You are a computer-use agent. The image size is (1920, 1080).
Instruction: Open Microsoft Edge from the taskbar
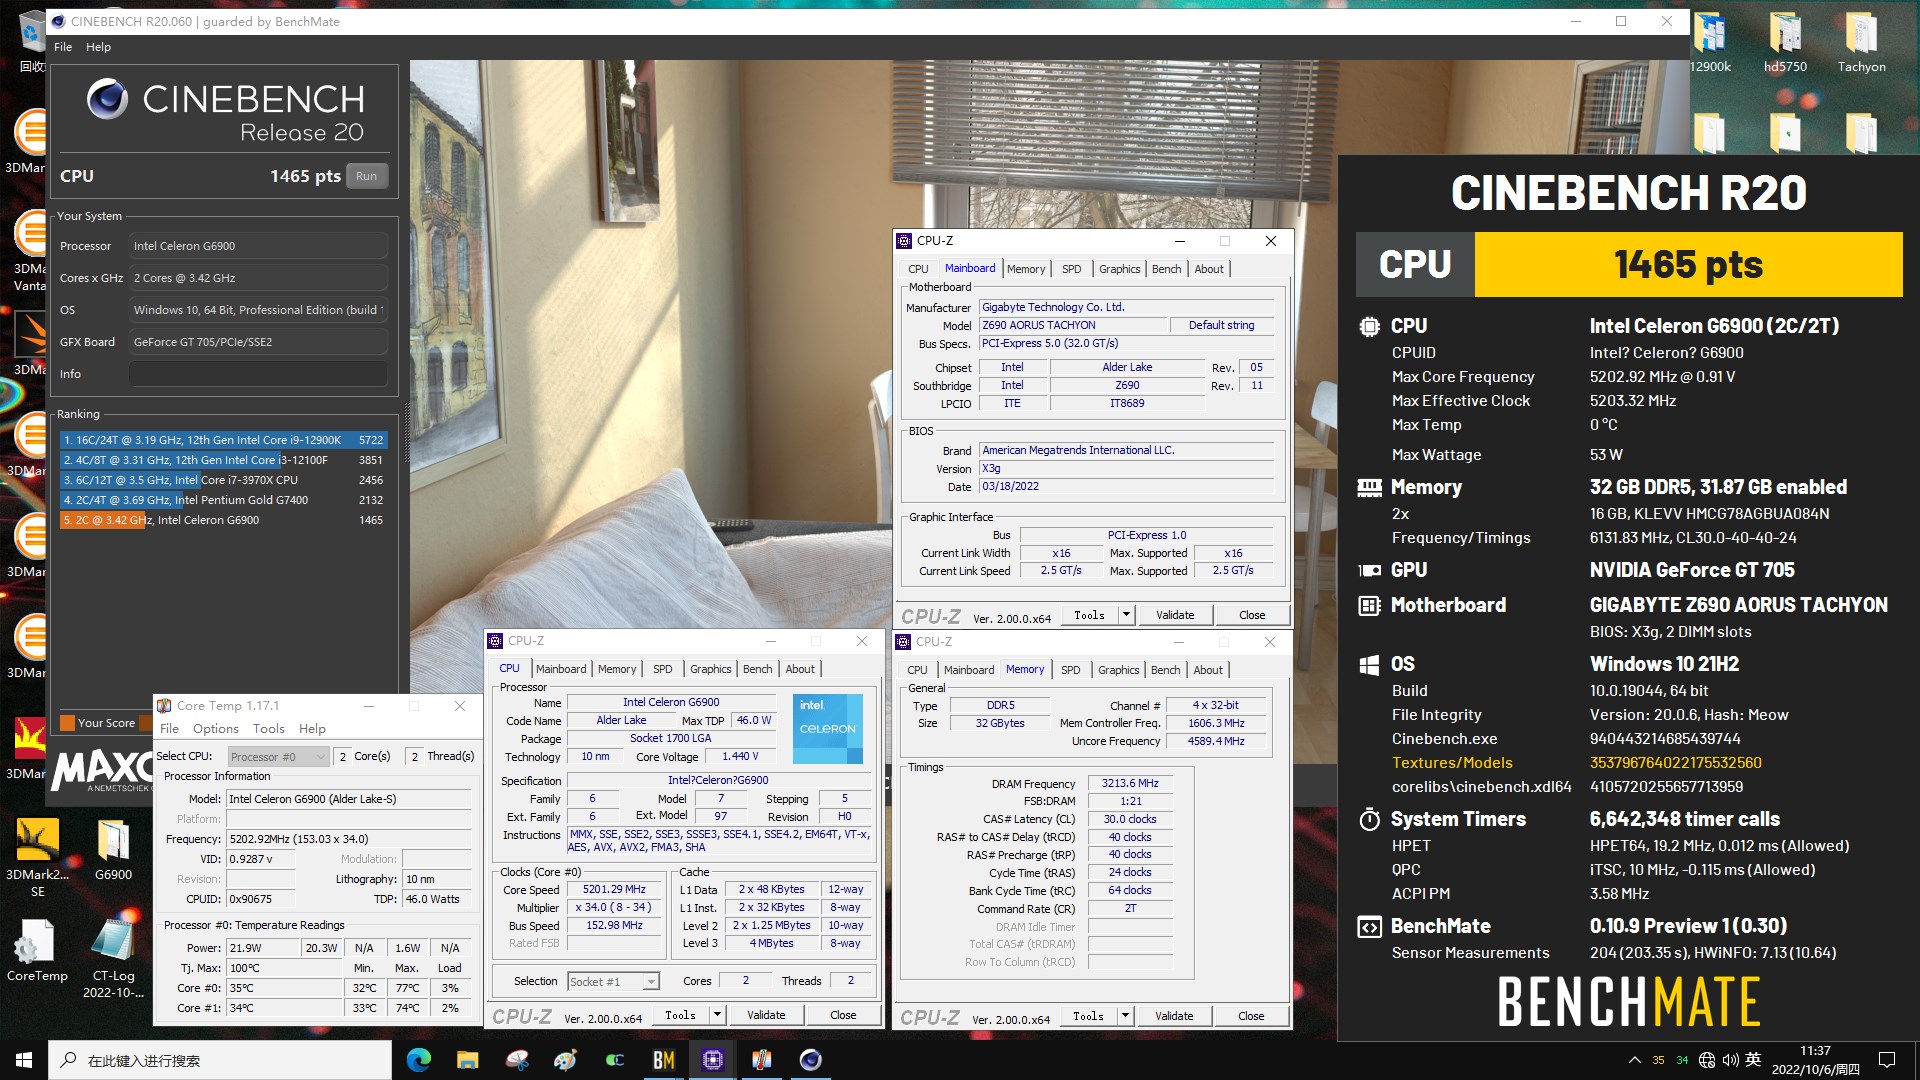[418, 1060]
